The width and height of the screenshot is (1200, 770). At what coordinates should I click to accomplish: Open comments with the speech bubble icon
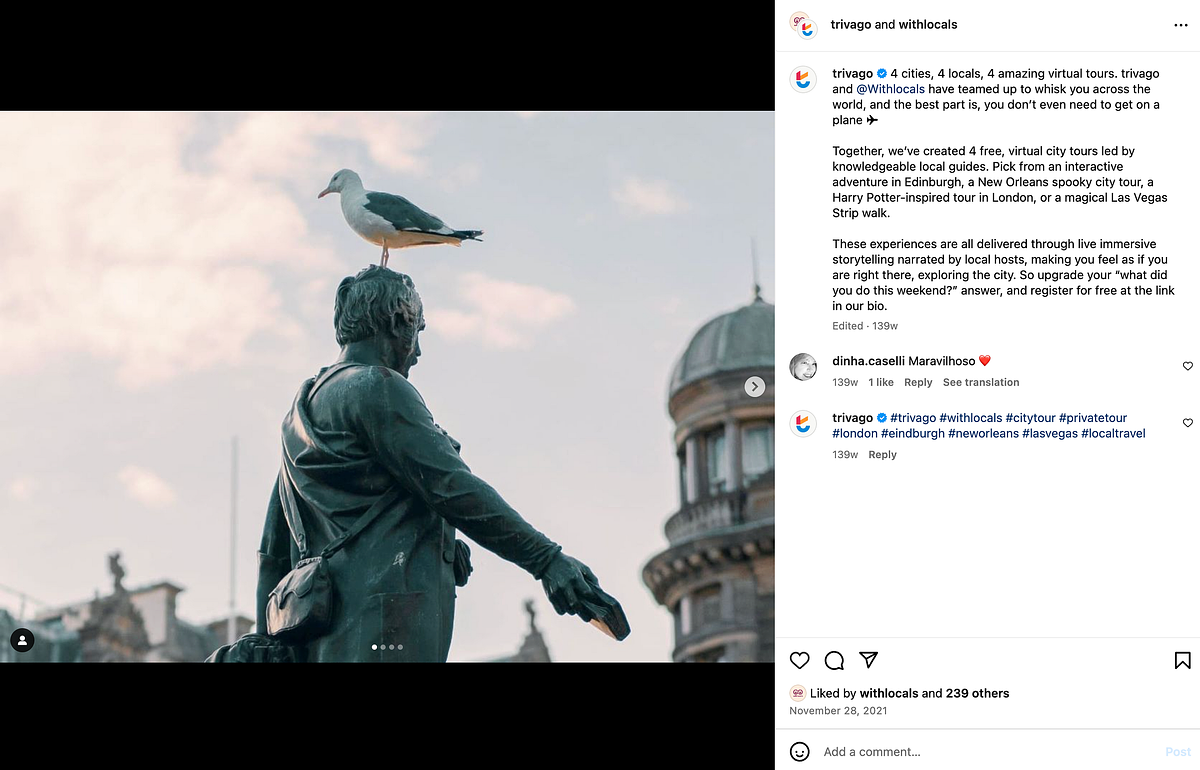pyautogui.click(x=834, y=660)
